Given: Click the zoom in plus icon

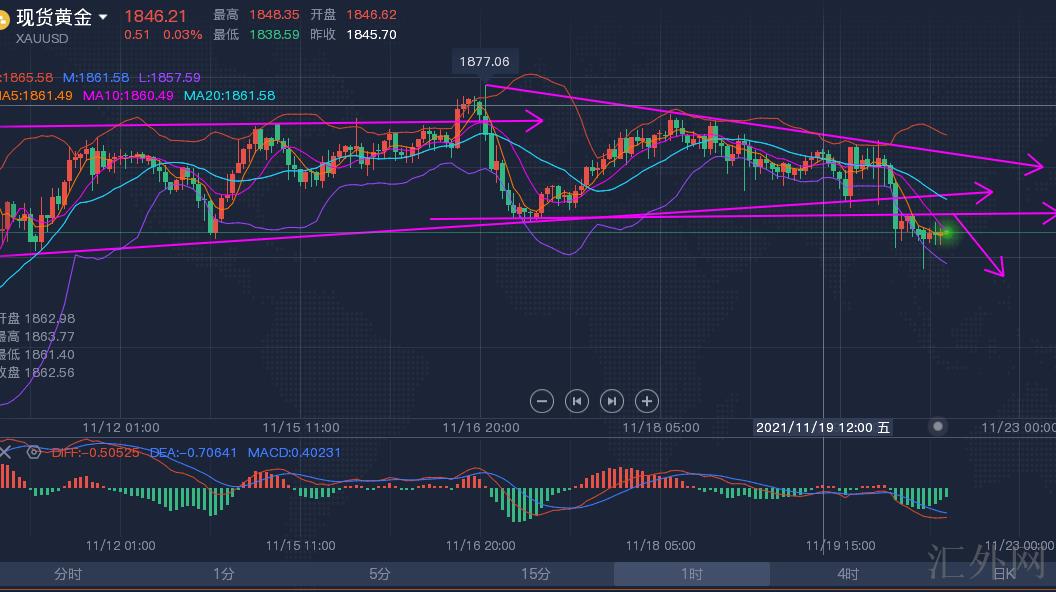Looking at the screenshot, I should tap(647, 401).
